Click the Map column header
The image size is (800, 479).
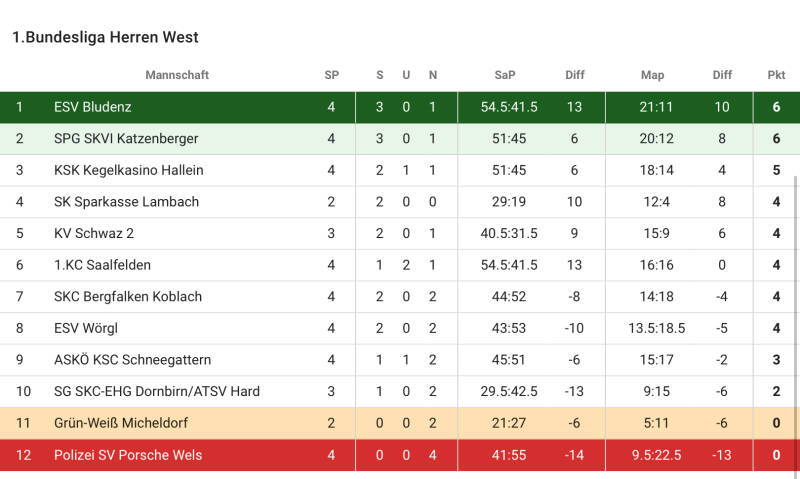pyautogui.click(x=652, y=75)
